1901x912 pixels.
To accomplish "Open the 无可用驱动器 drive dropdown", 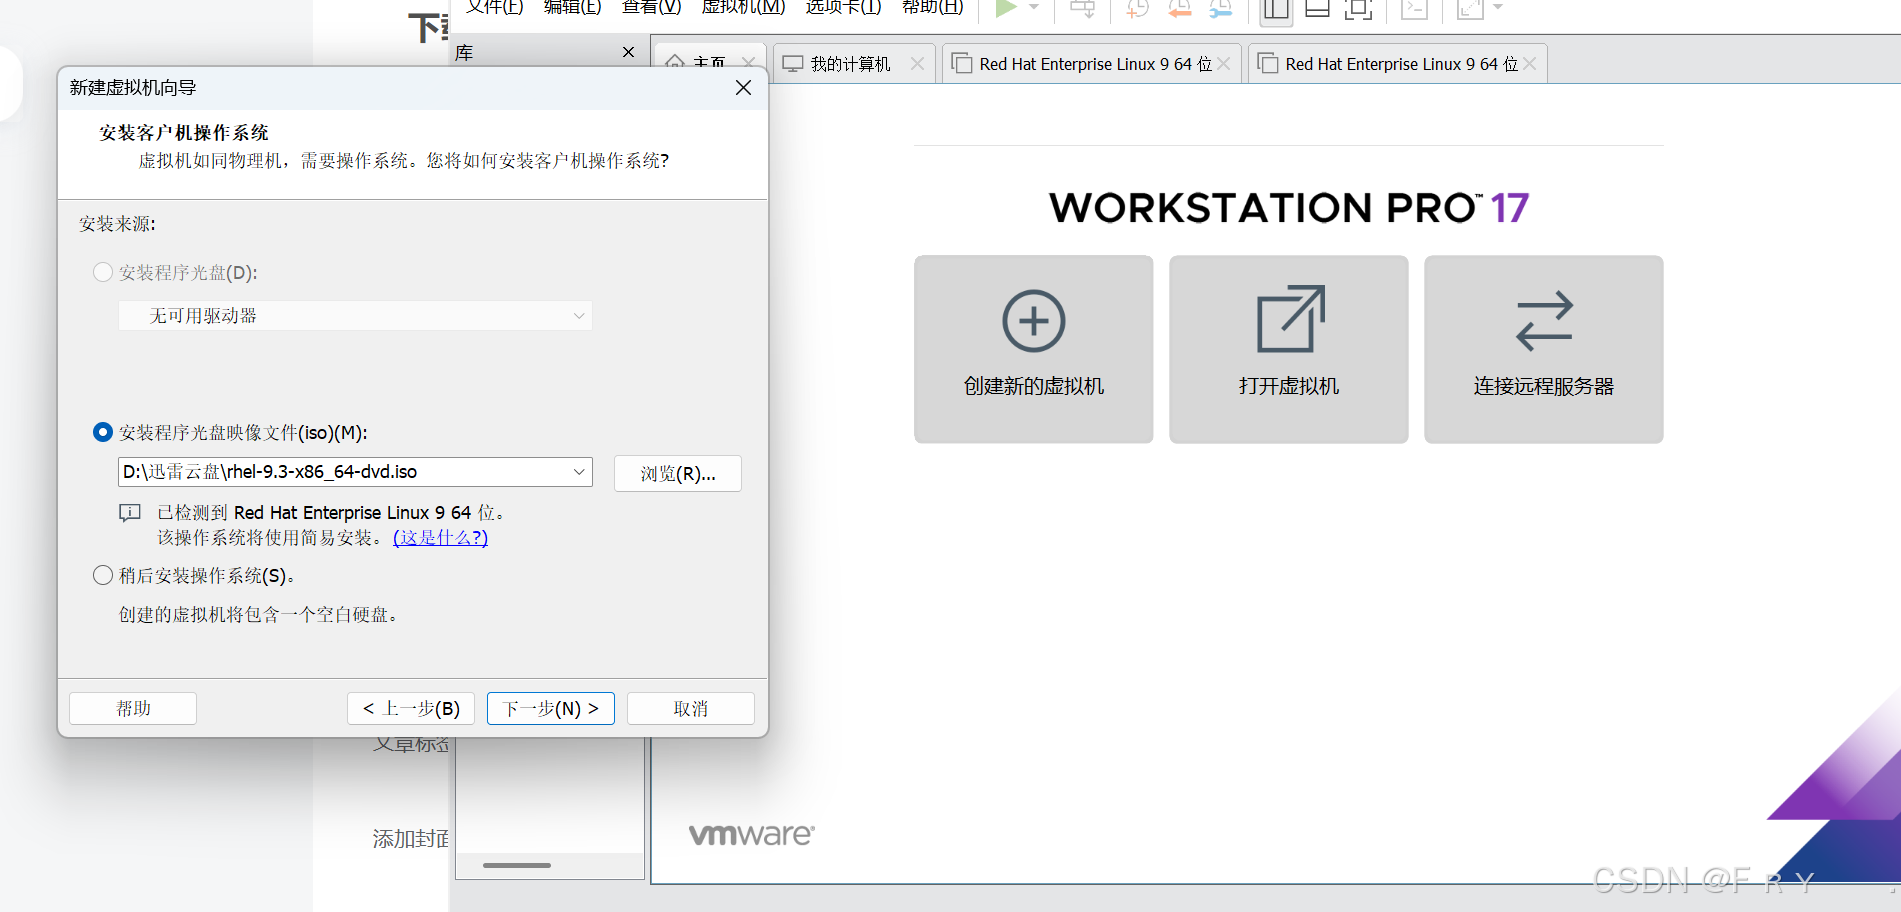I will point(355,315).
